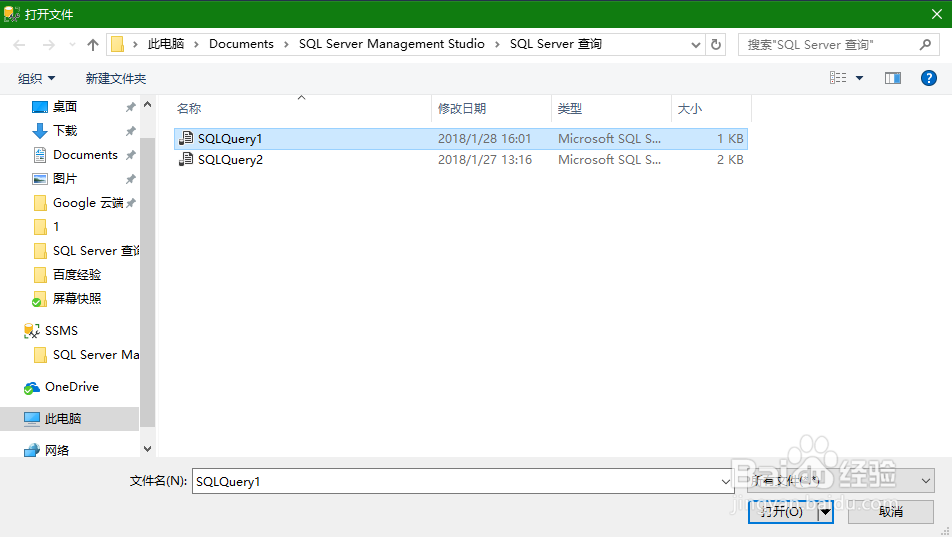The height and width of the screenshot is (537, 952).
Task: Open recent locations dropdown arrow
Action: (72, 44)
